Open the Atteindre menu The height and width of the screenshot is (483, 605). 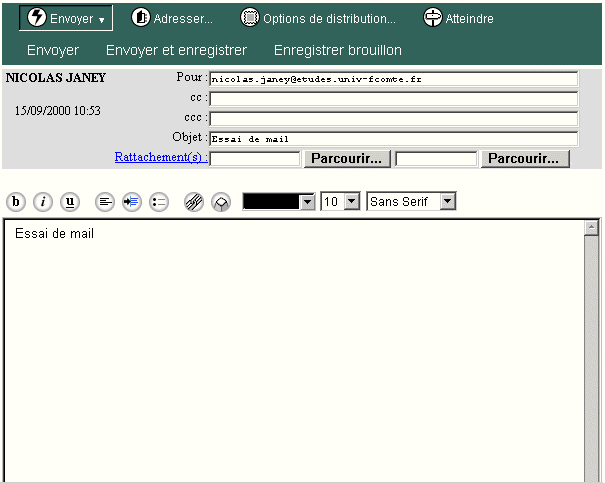point(458,18)
